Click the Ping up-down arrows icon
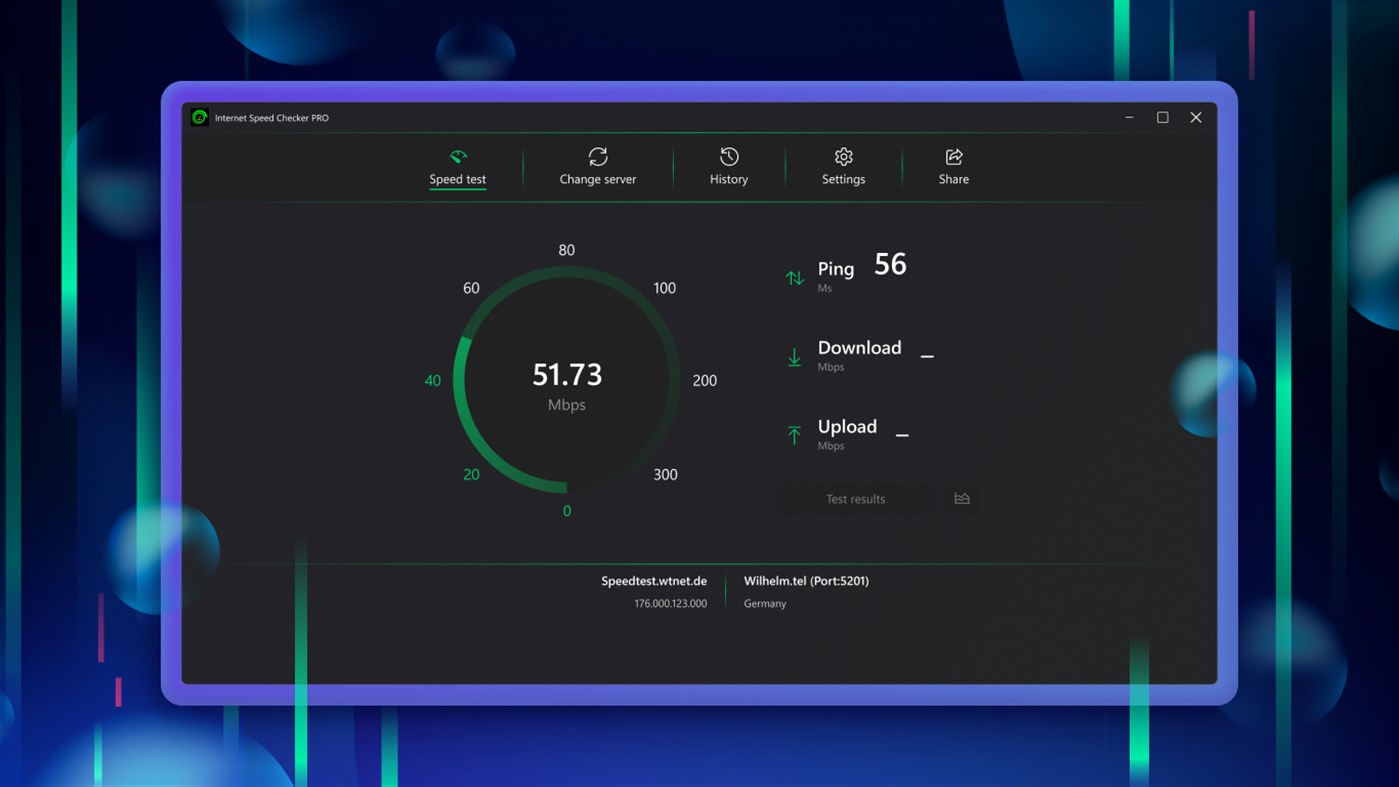1399x787 pixels. (x=794, y=278)
